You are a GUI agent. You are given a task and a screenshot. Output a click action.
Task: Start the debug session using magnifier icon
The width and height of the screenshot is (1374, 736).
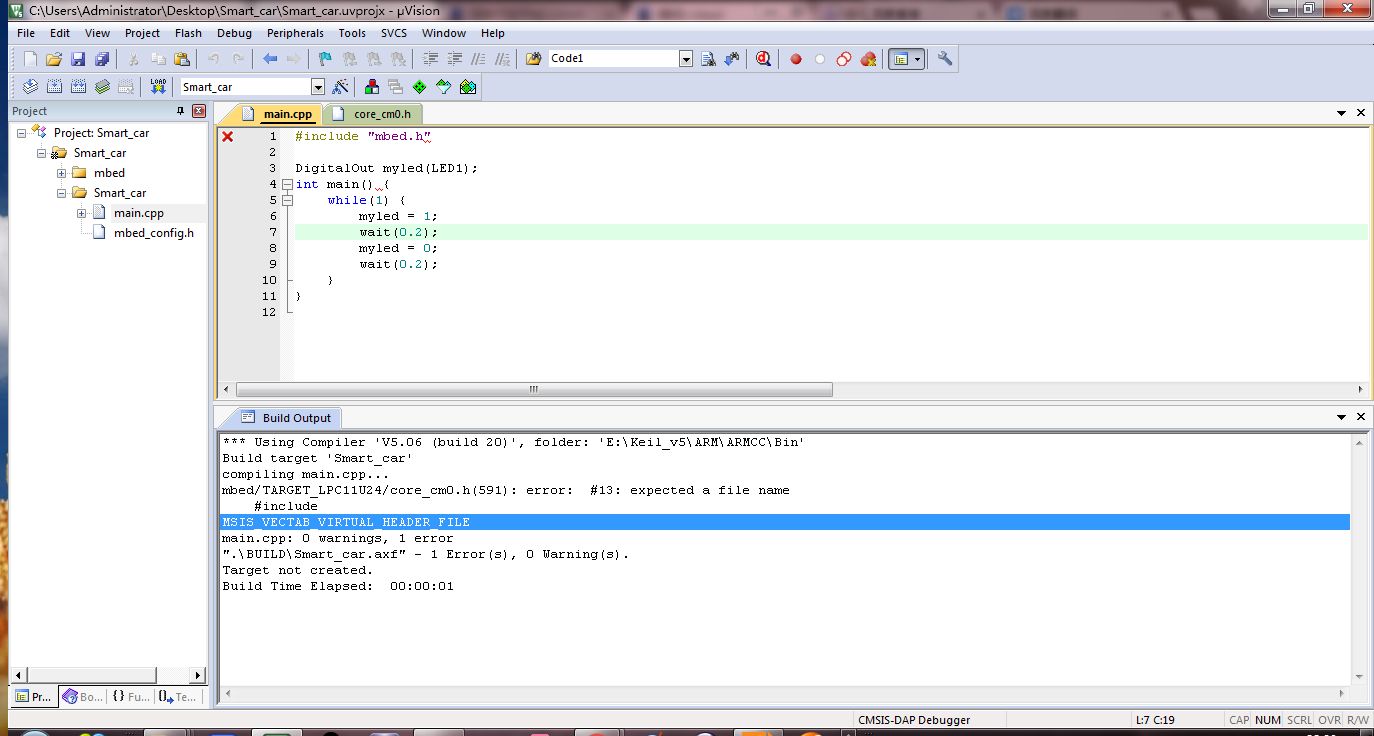(764, 59)
